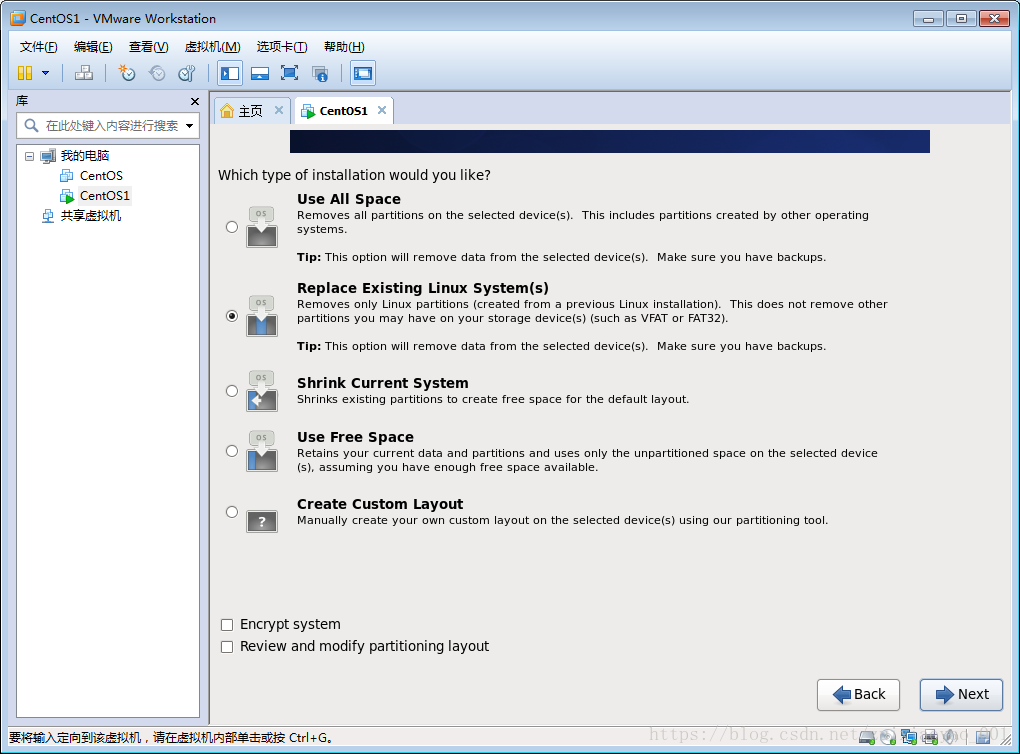1020x754 pixels.
Task: Click the 'Shrink Current System' heading text
Action: pos(382,383)
